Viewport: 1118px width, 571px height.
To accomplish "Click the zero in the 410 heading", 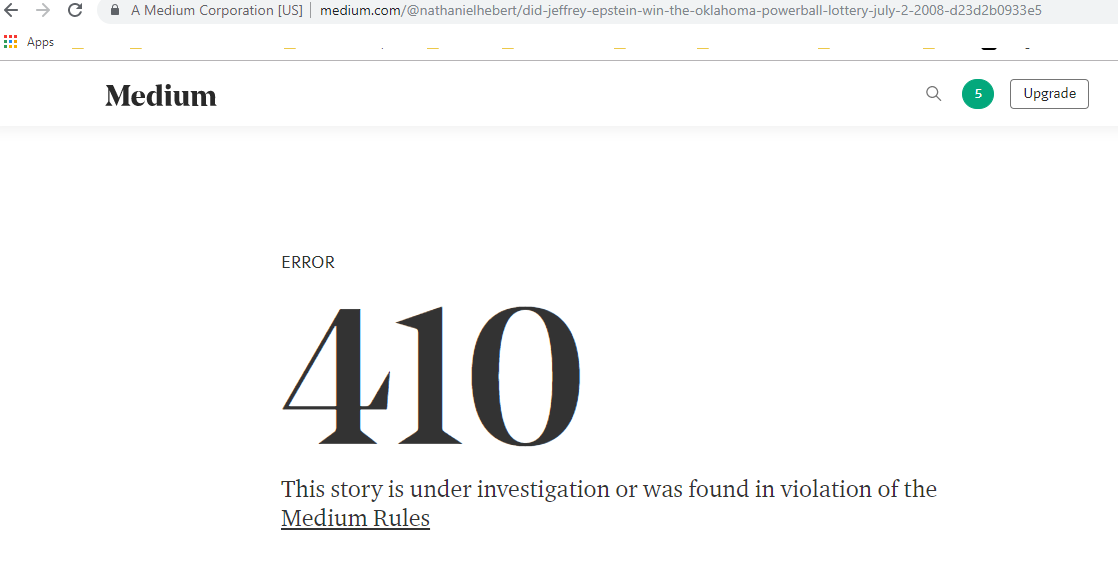I will [525, 376].
